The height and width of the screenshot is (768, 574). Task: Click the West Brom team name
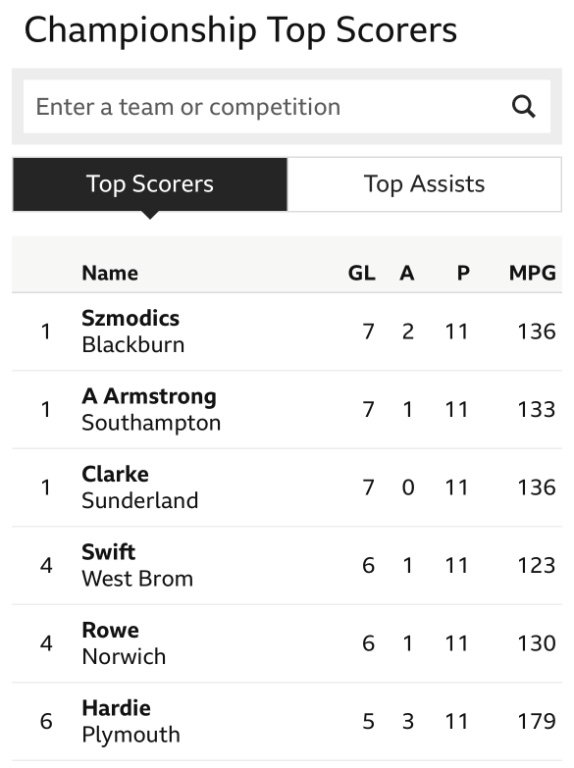point(138,578)
